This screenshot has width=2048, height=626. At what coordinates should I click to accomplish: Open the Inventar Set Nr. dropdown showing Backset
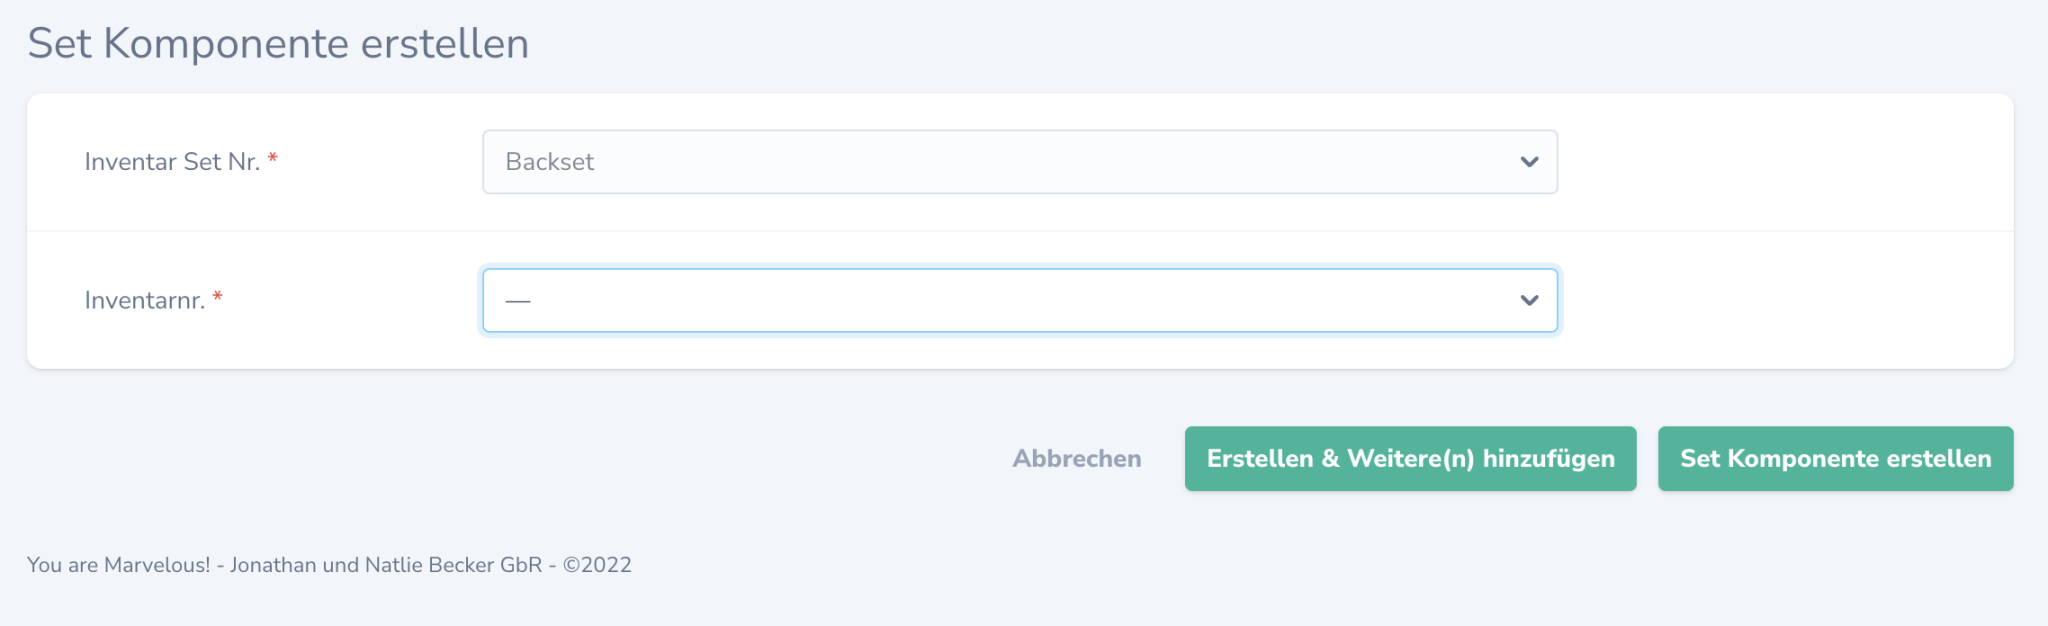1018,161
